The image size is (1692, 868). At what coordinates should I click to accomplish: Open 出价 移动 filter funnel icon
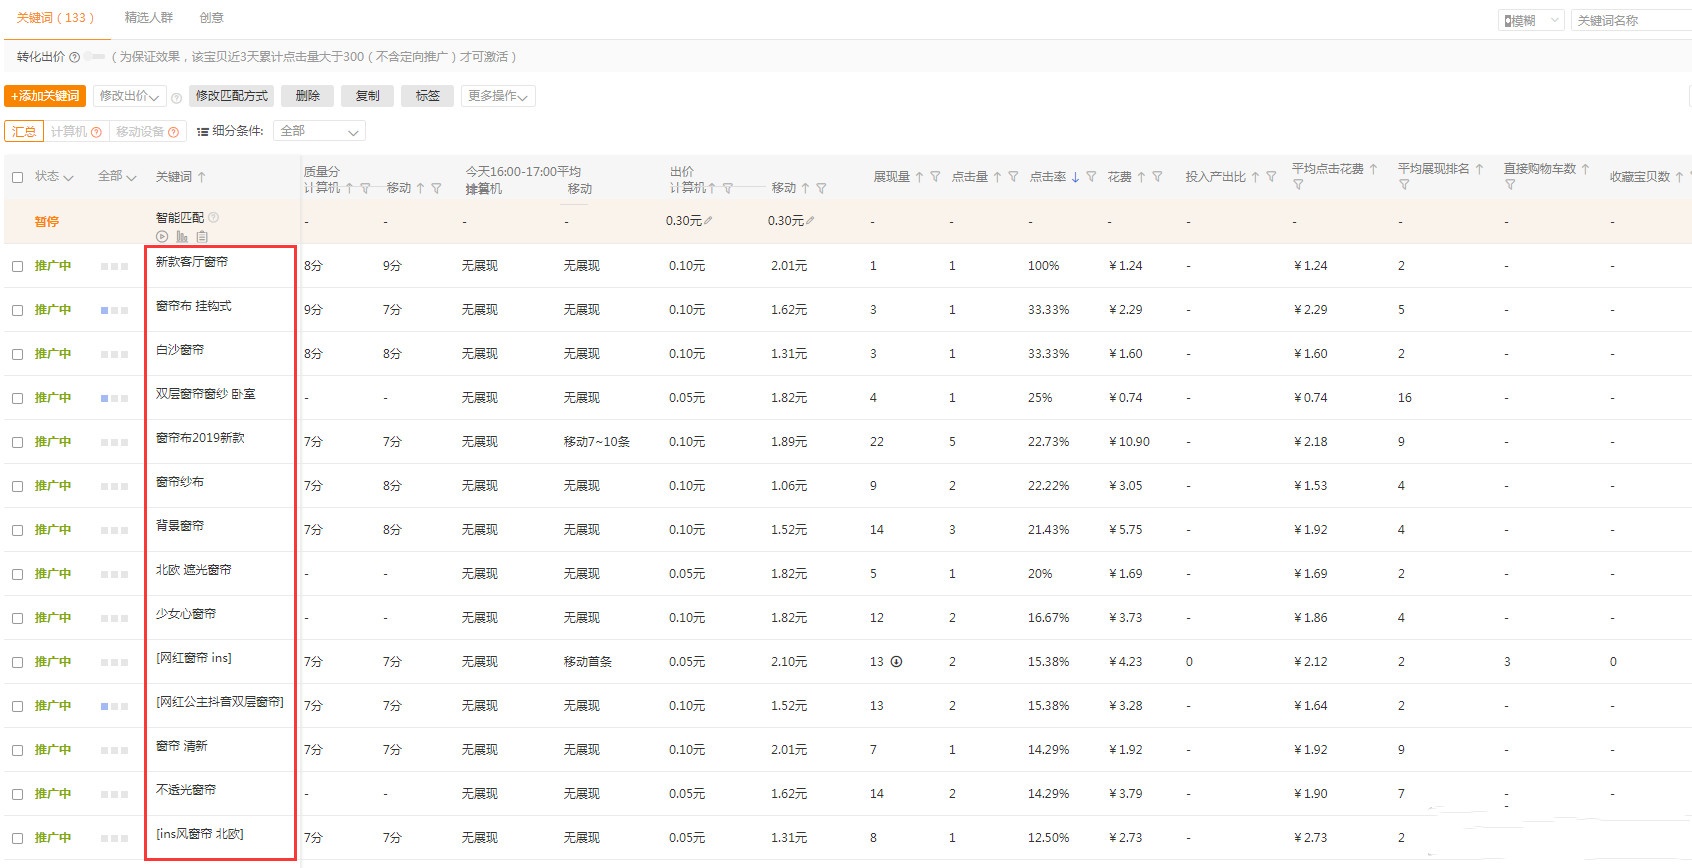tap(821, 188)
